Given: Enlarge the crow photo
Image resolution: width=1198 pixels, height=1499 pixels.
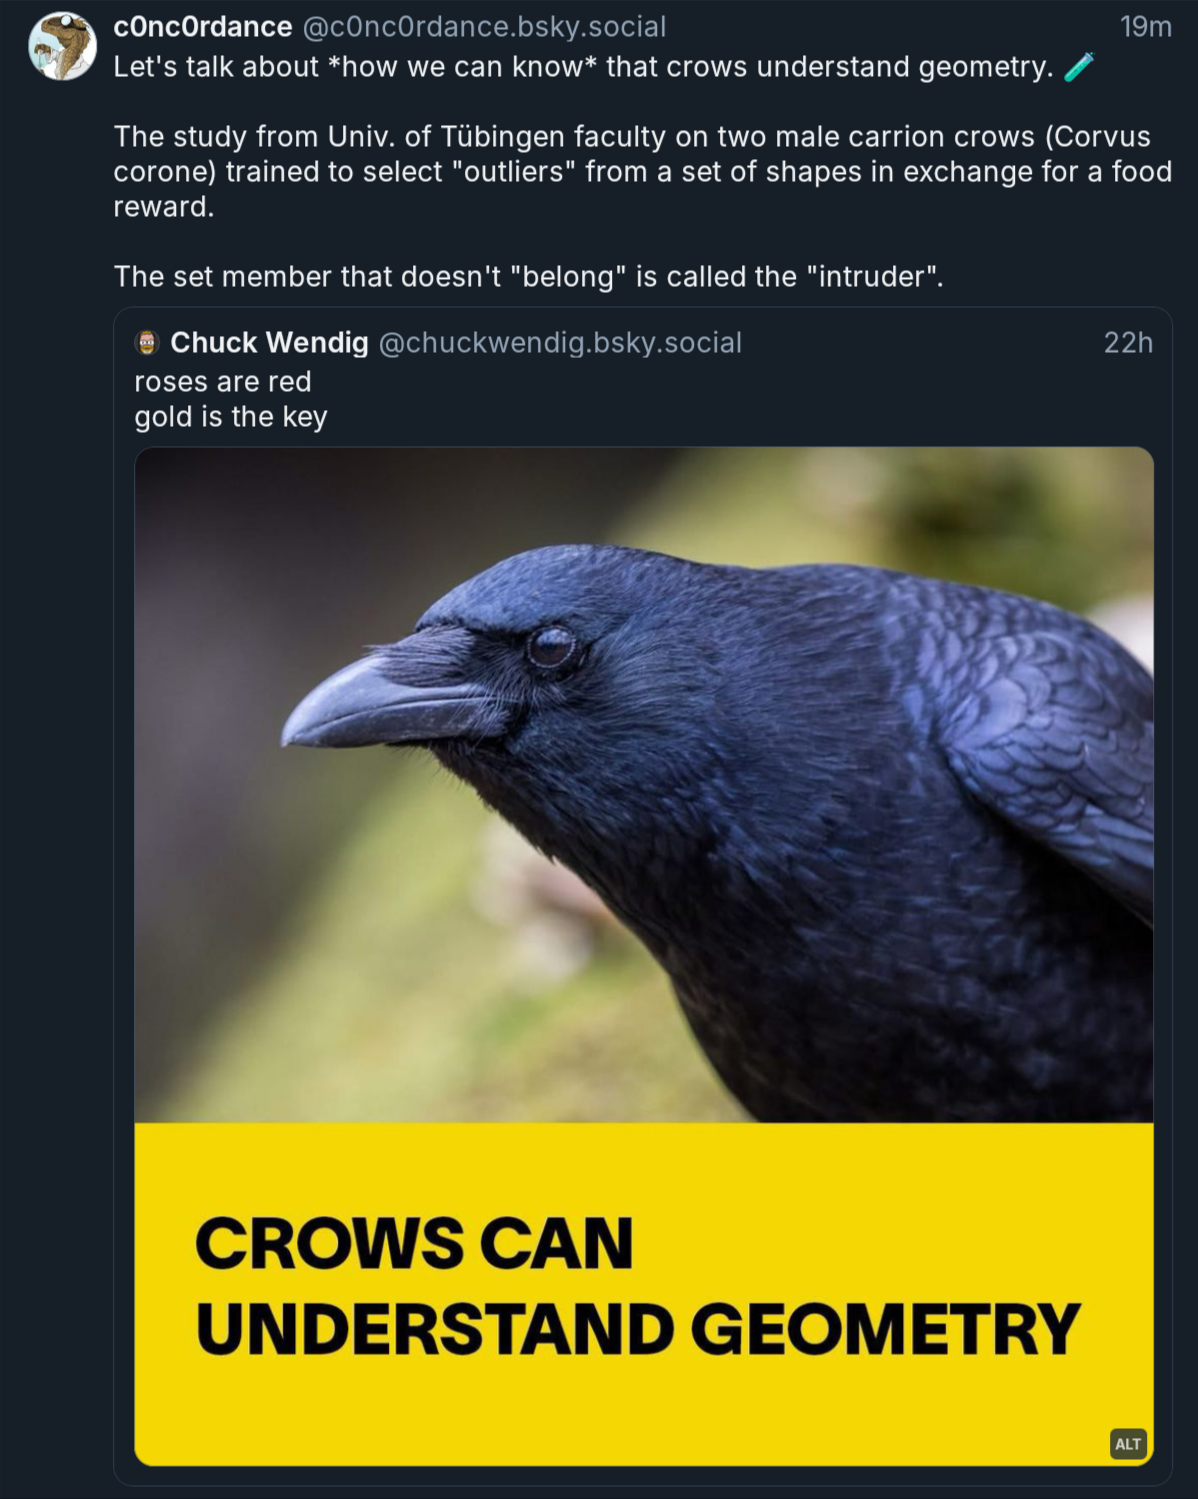Looking at the screenshot, I should coord(644,784).
